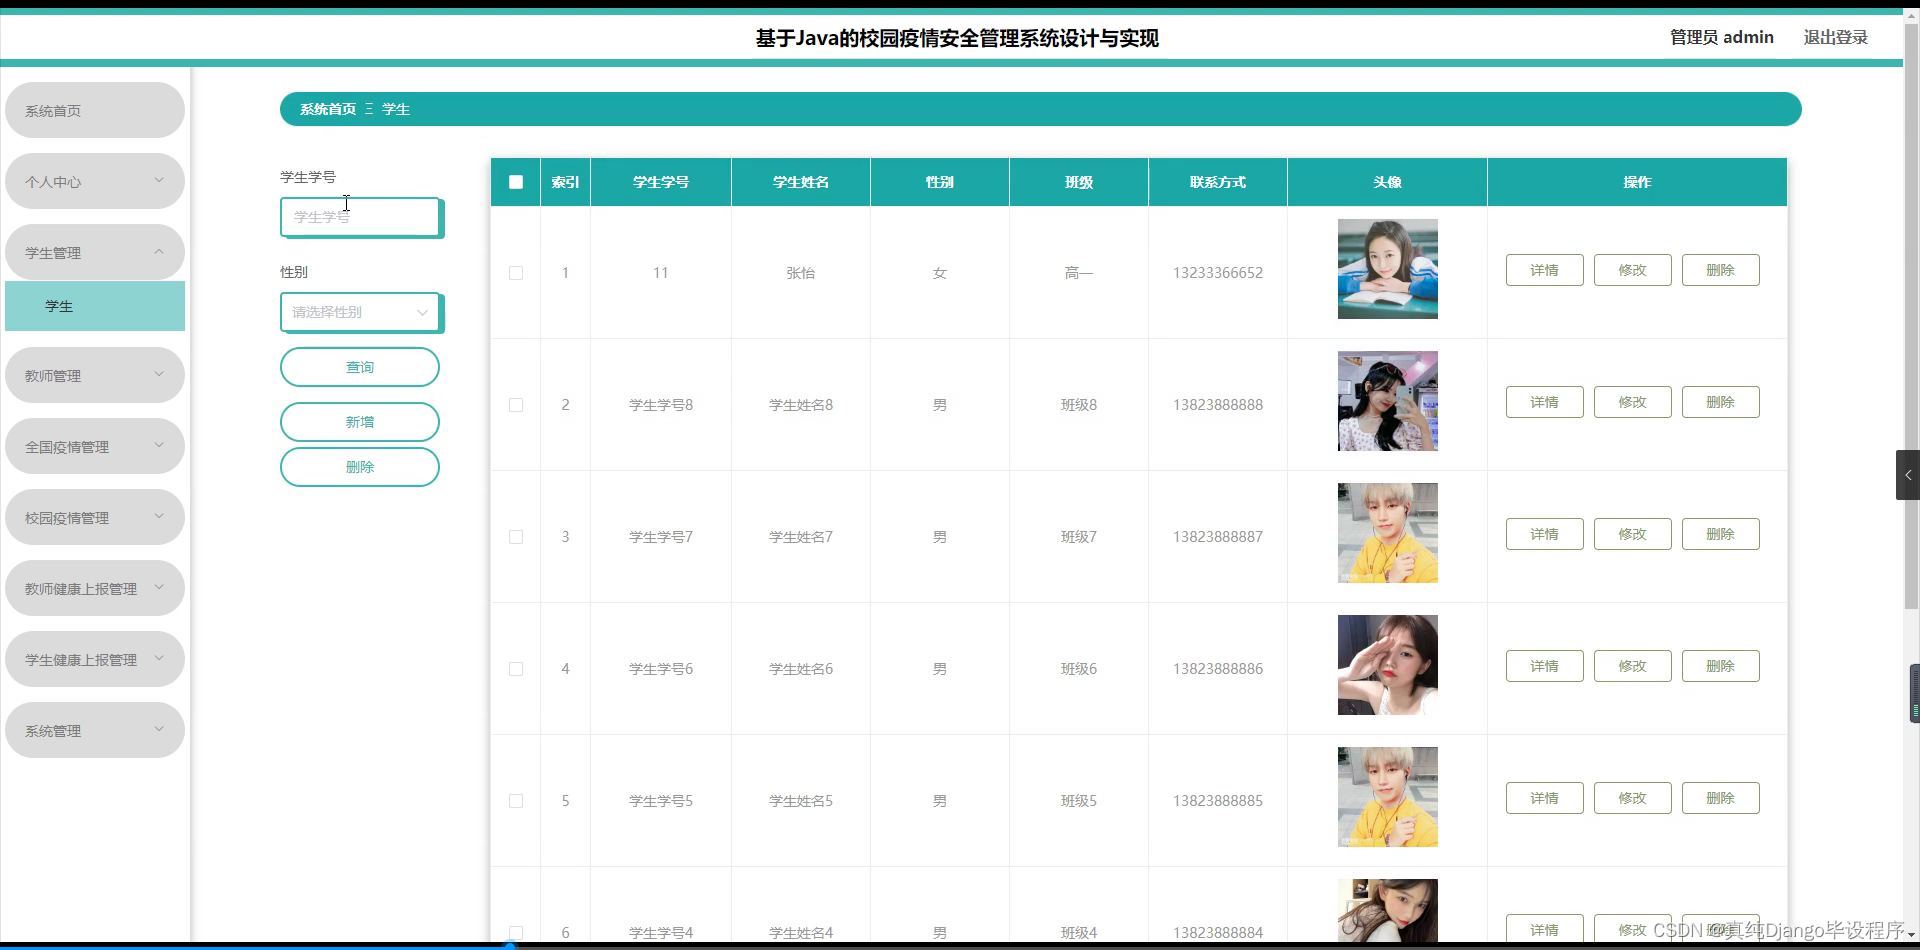
Task: Click 退出登录 to log out
Action: 1836,37
